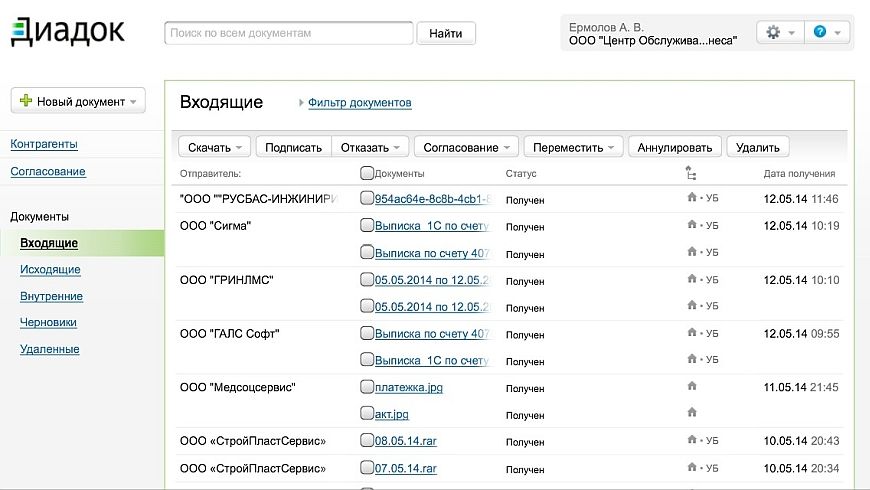Viewport: 870px width, 490px height.
Task: Open the Отказать dropdown
Action: (370, 147)
